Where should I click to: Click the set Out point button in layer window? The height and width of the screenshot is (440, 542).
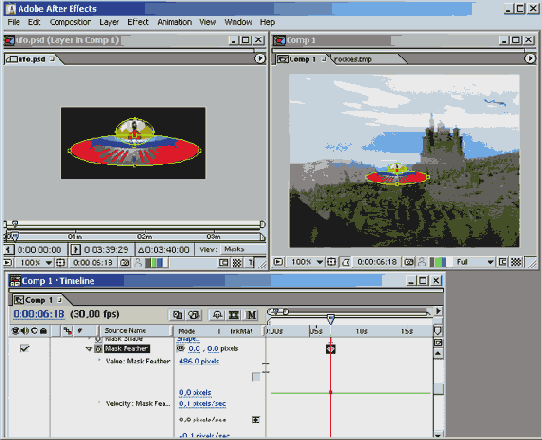(75, 250)
